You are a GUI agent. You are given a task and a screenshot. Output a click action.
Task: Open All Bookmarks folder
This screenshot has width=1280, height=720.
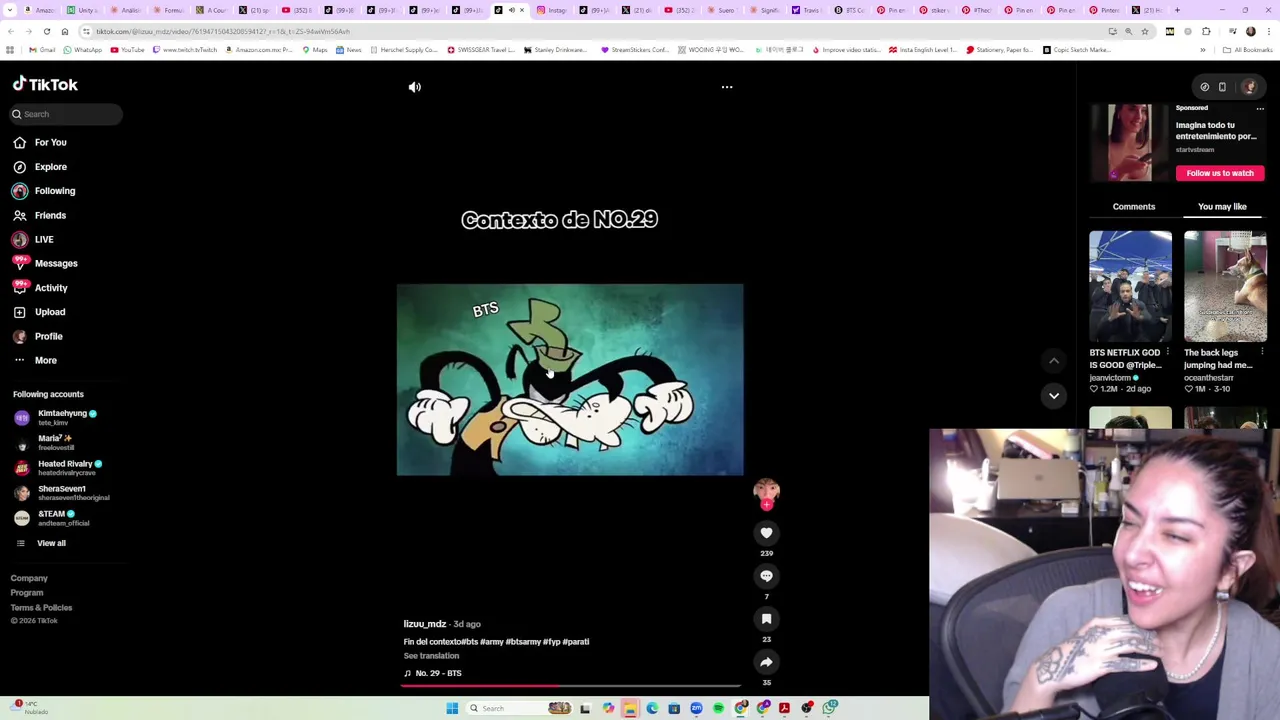point(1248,49)
